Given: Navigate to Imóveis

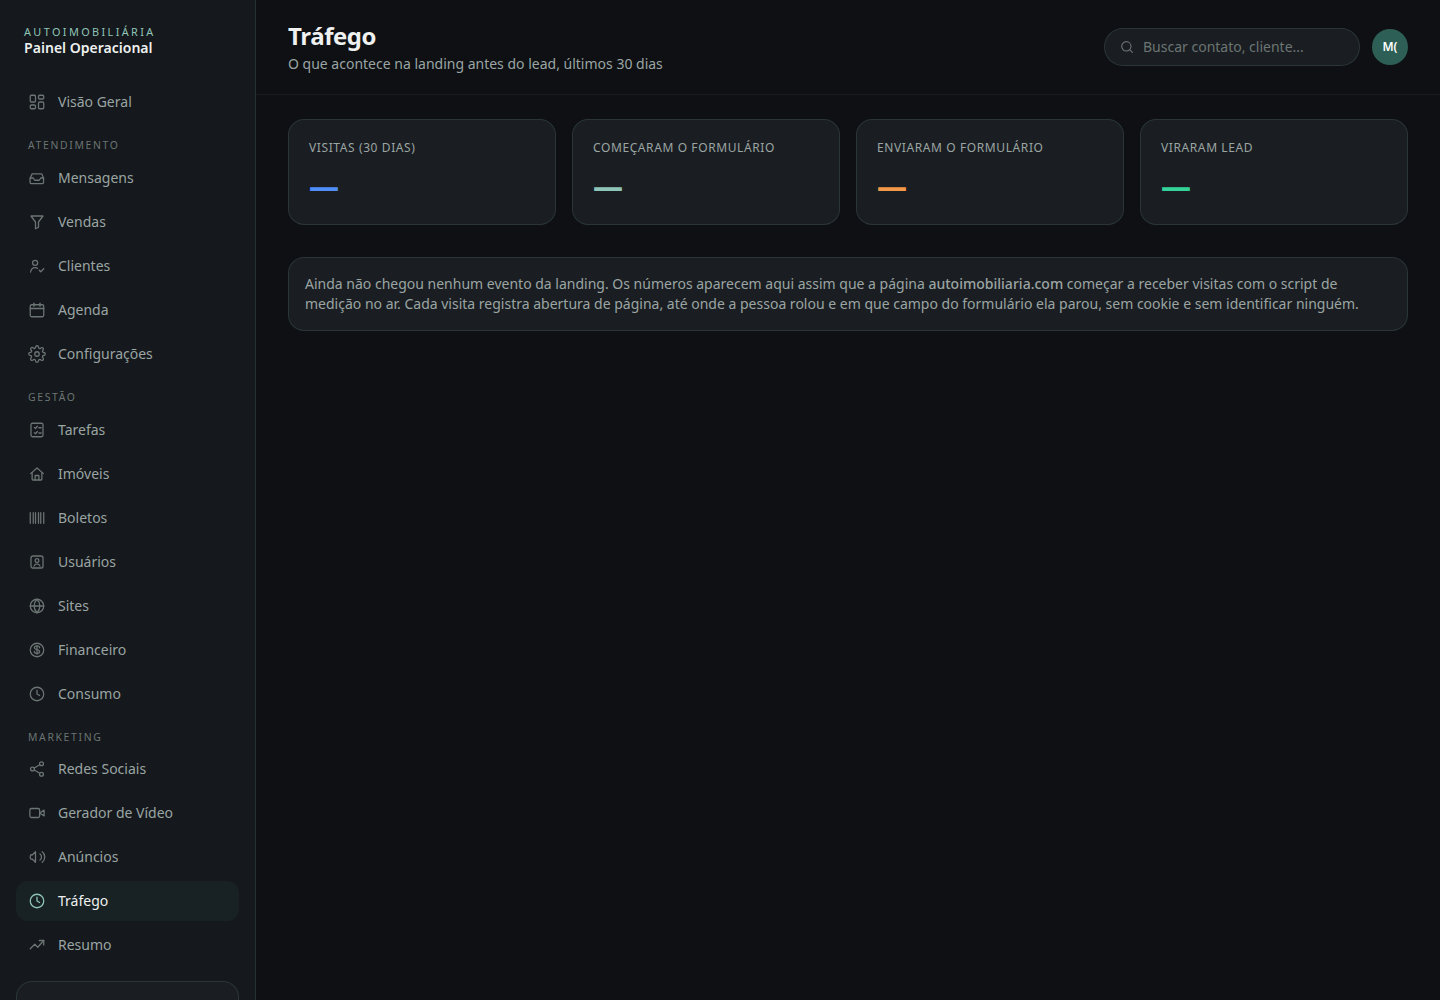Looking at the screenshot, I should pyautogui.click(x=127, y=474).
